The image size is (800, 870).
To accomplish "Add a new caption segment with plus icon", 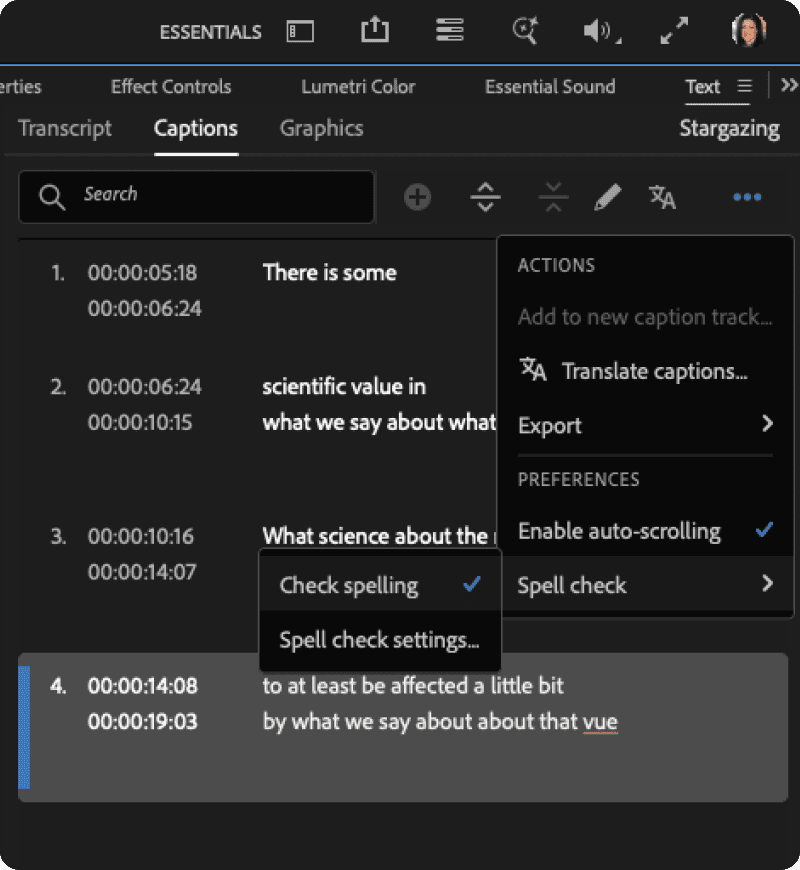I will point(417,197).
